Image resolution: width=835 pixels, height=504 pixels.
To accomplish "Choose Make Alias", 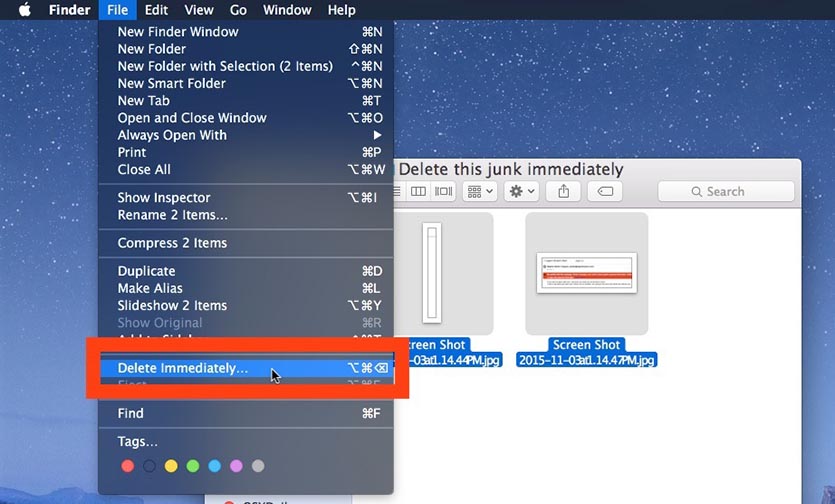I will coord(246,288).
